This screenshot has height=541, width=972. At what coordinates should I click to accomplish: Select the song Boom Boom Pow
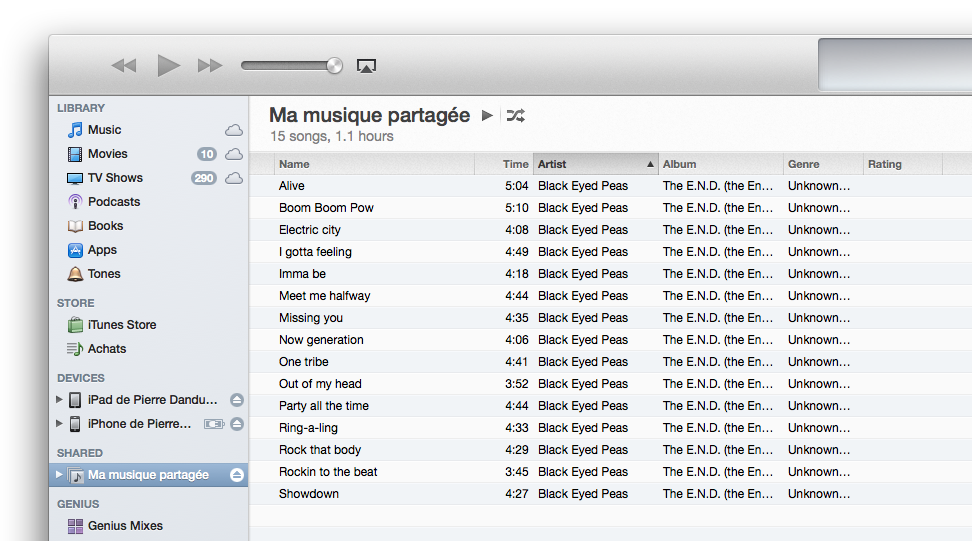pos(326,208)
